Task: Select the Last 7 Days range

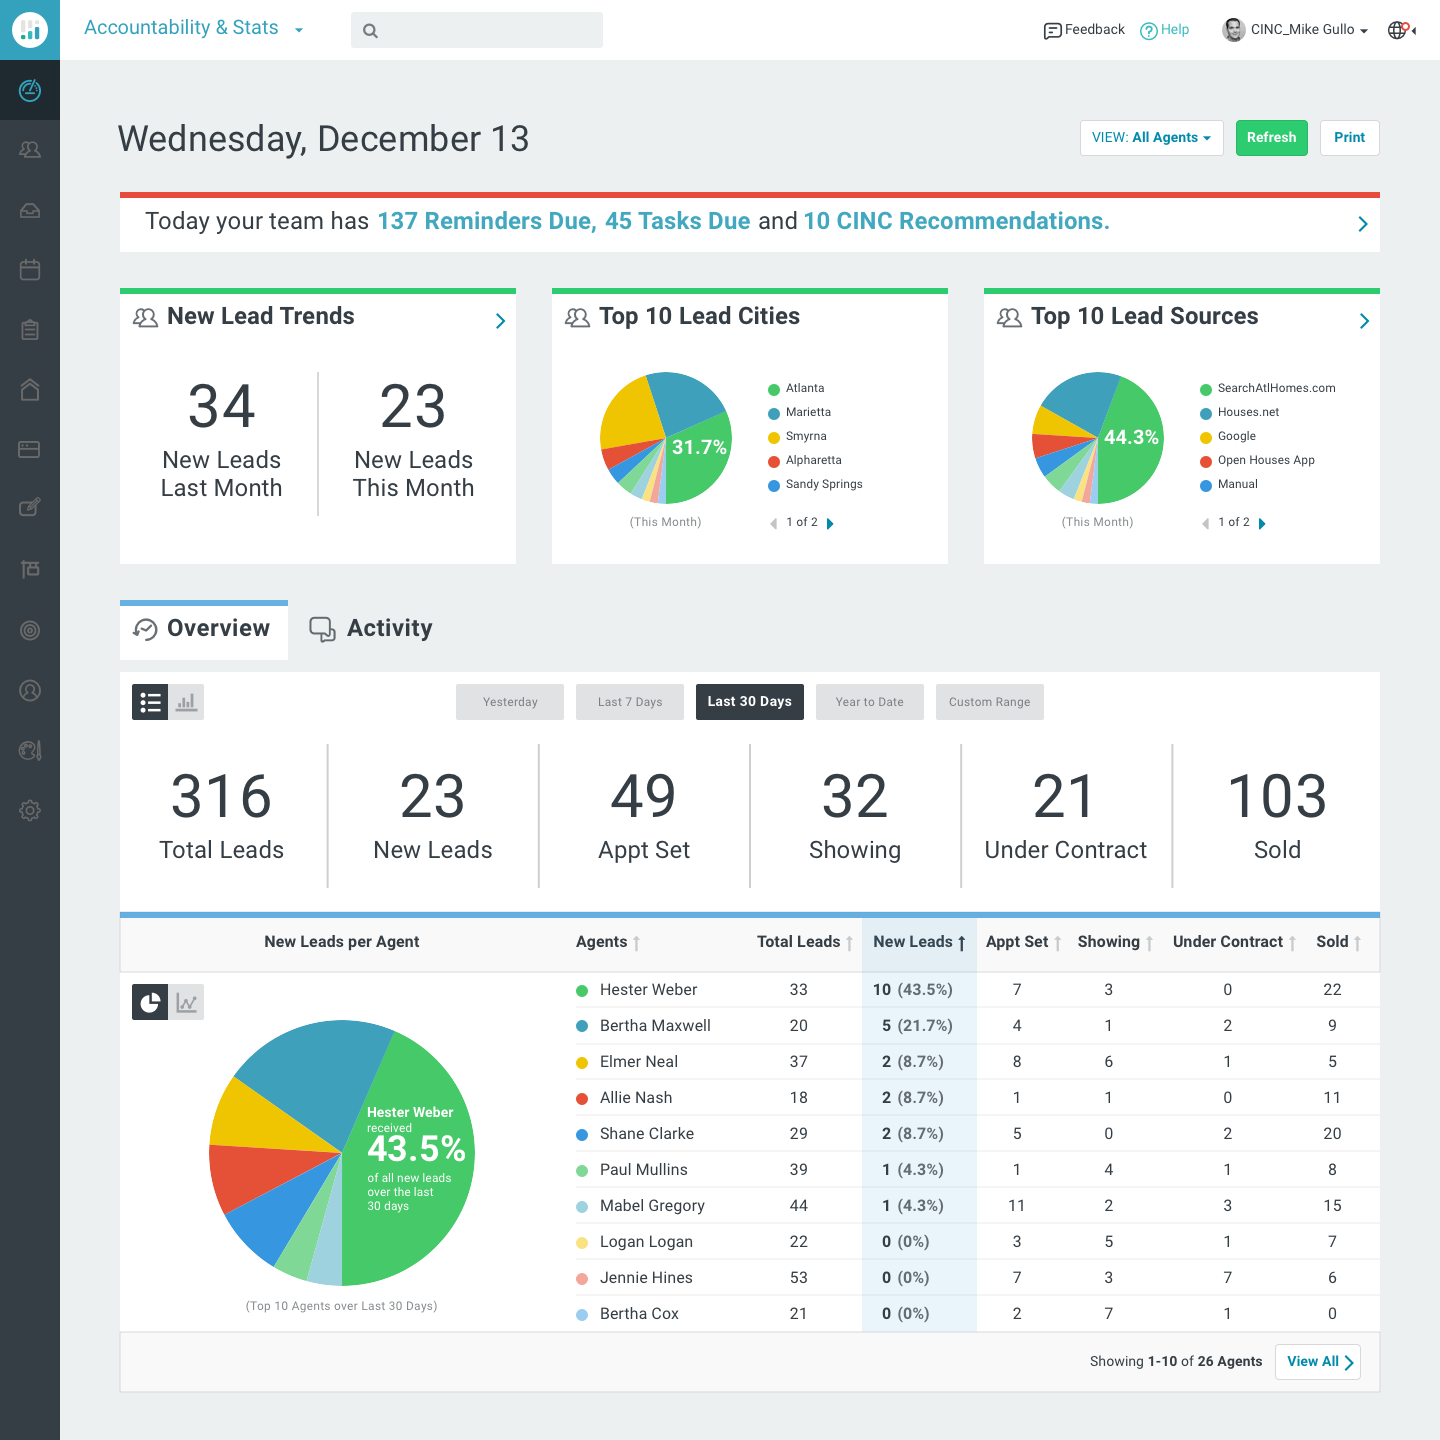Action: (630, 702)
